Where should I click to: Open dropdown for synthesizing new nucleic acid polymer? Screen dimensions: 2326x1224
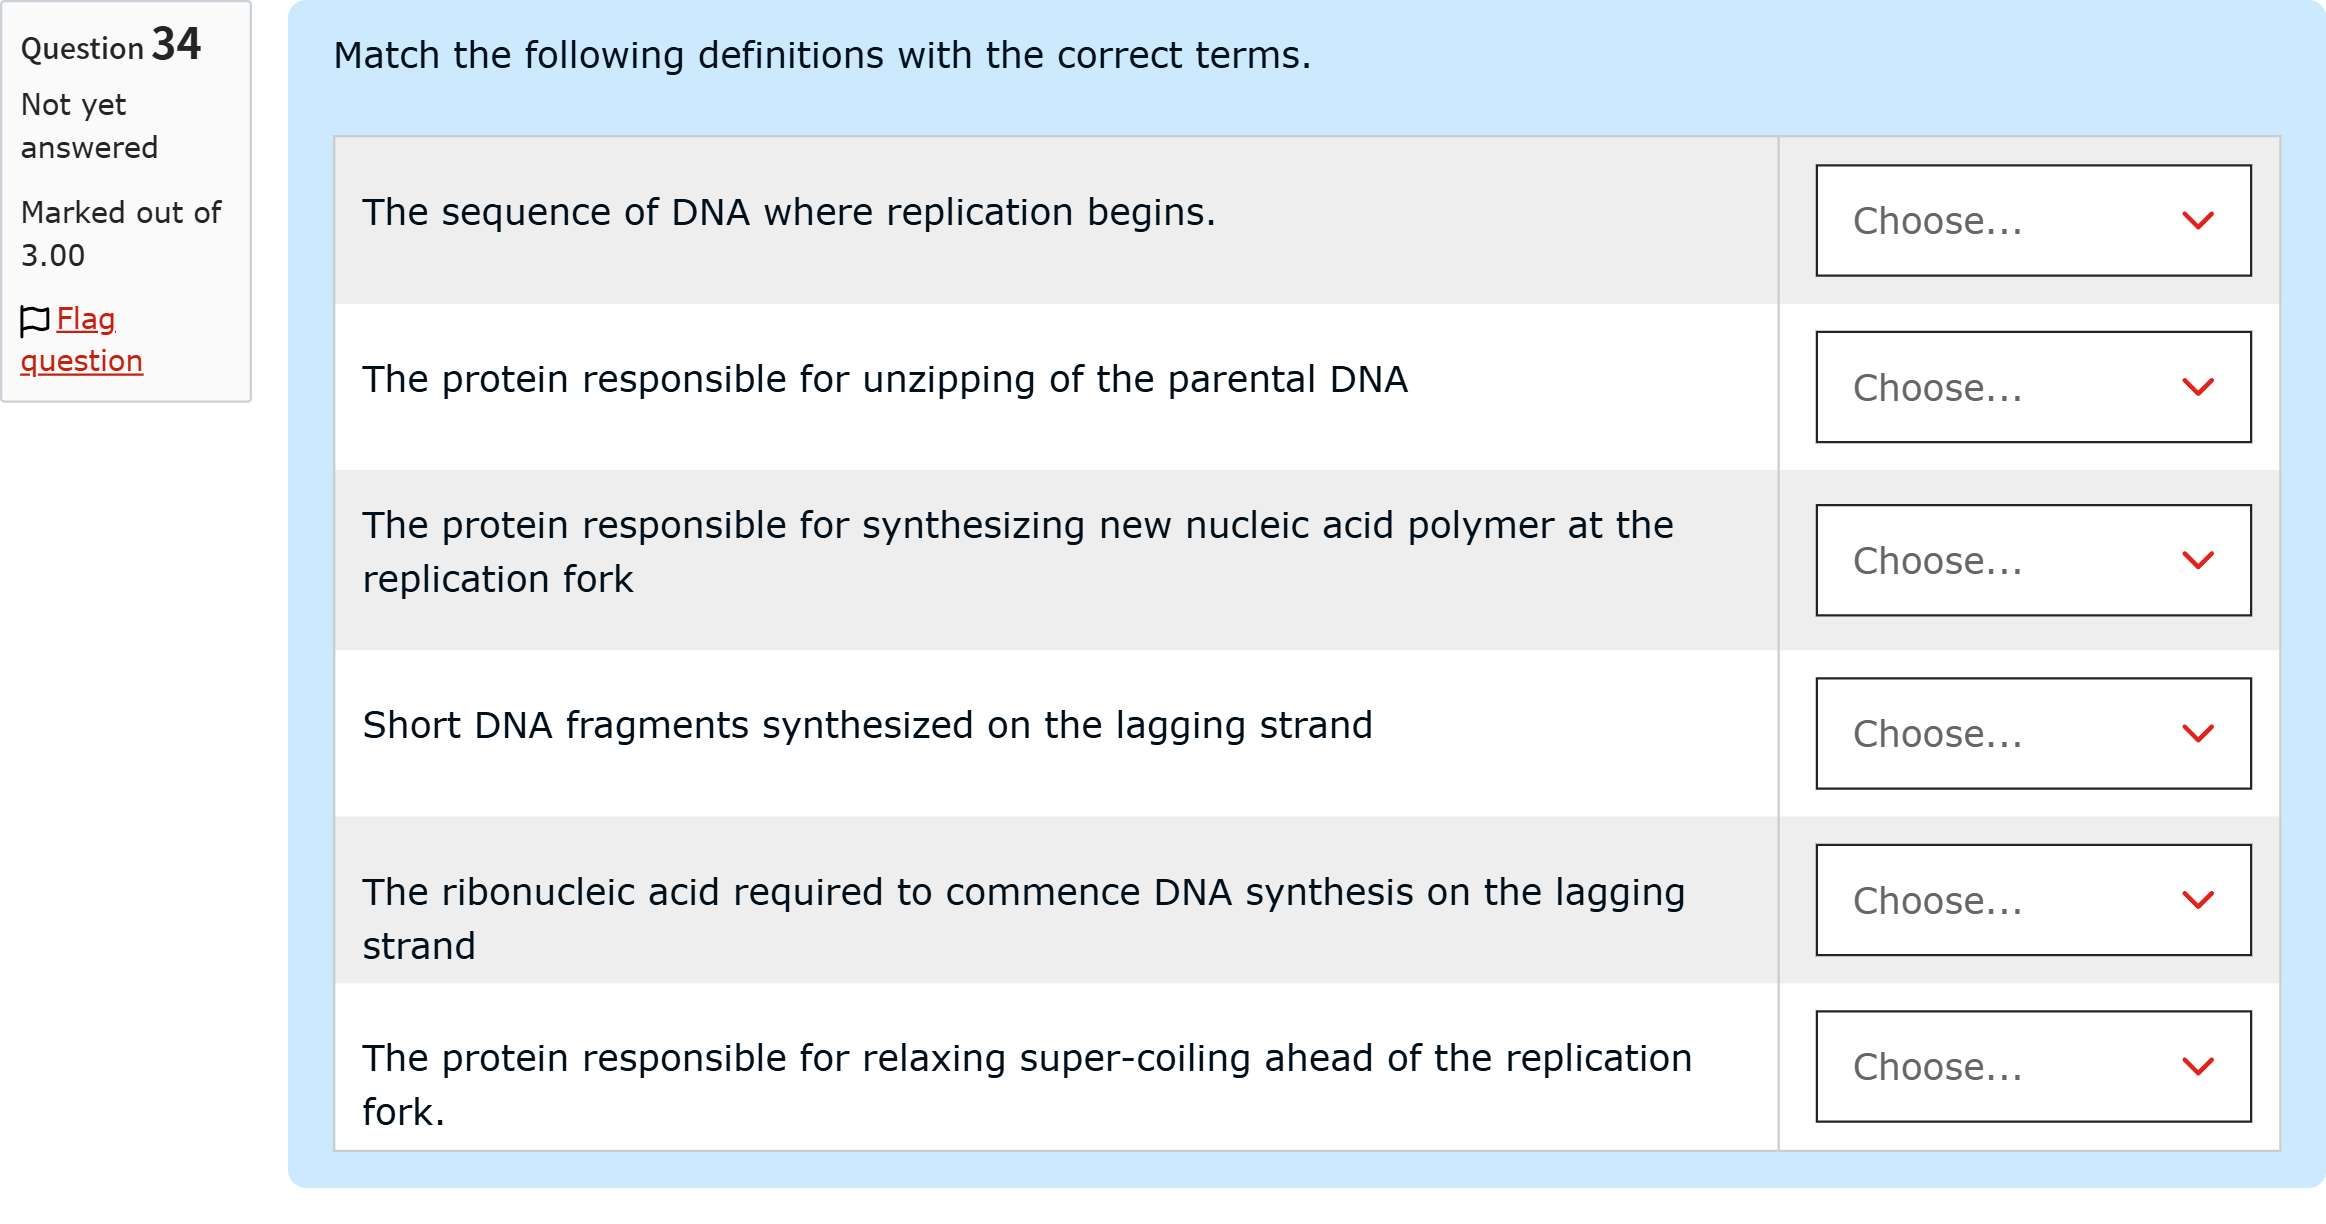click(x=2033, y=560)
